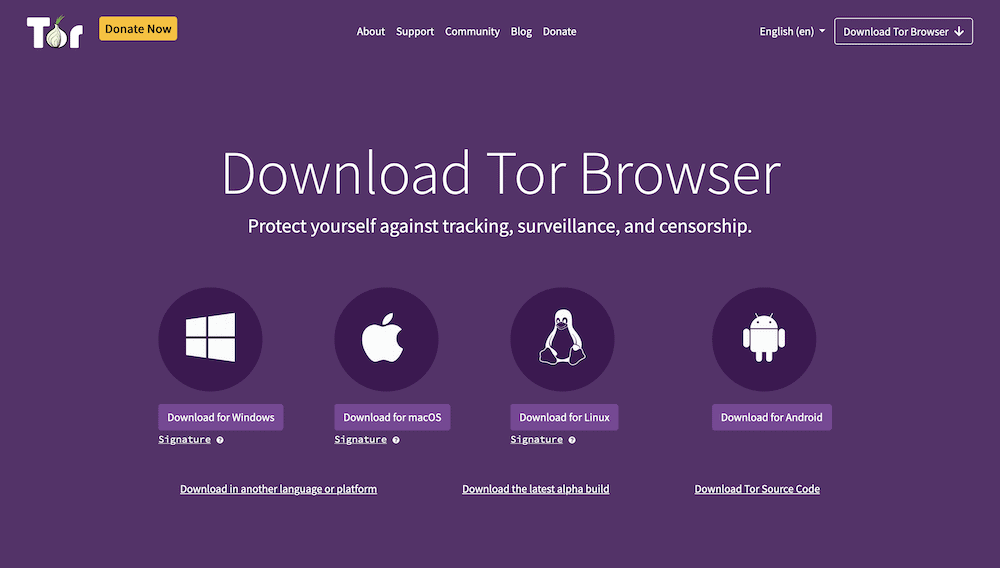The width and height of the screenshot is (1000, 568).
Task: Open Download in another language or platform
Action: (x=278, y=489)
